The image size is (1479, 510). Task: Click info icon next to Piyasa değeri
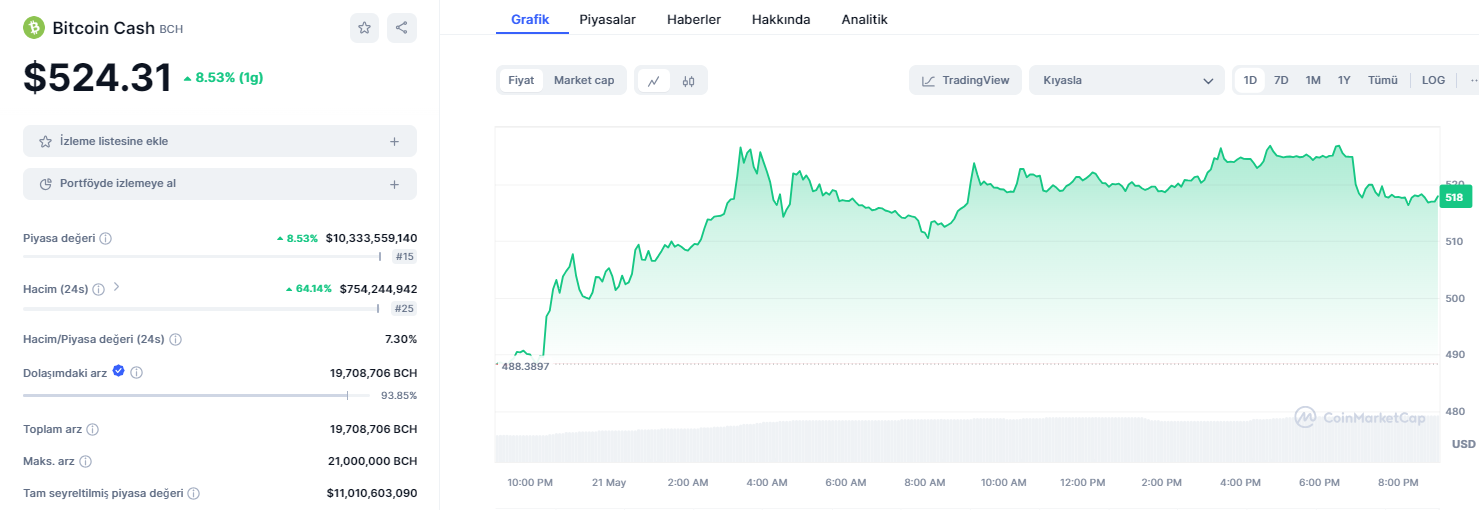click(x=106, y=239)
